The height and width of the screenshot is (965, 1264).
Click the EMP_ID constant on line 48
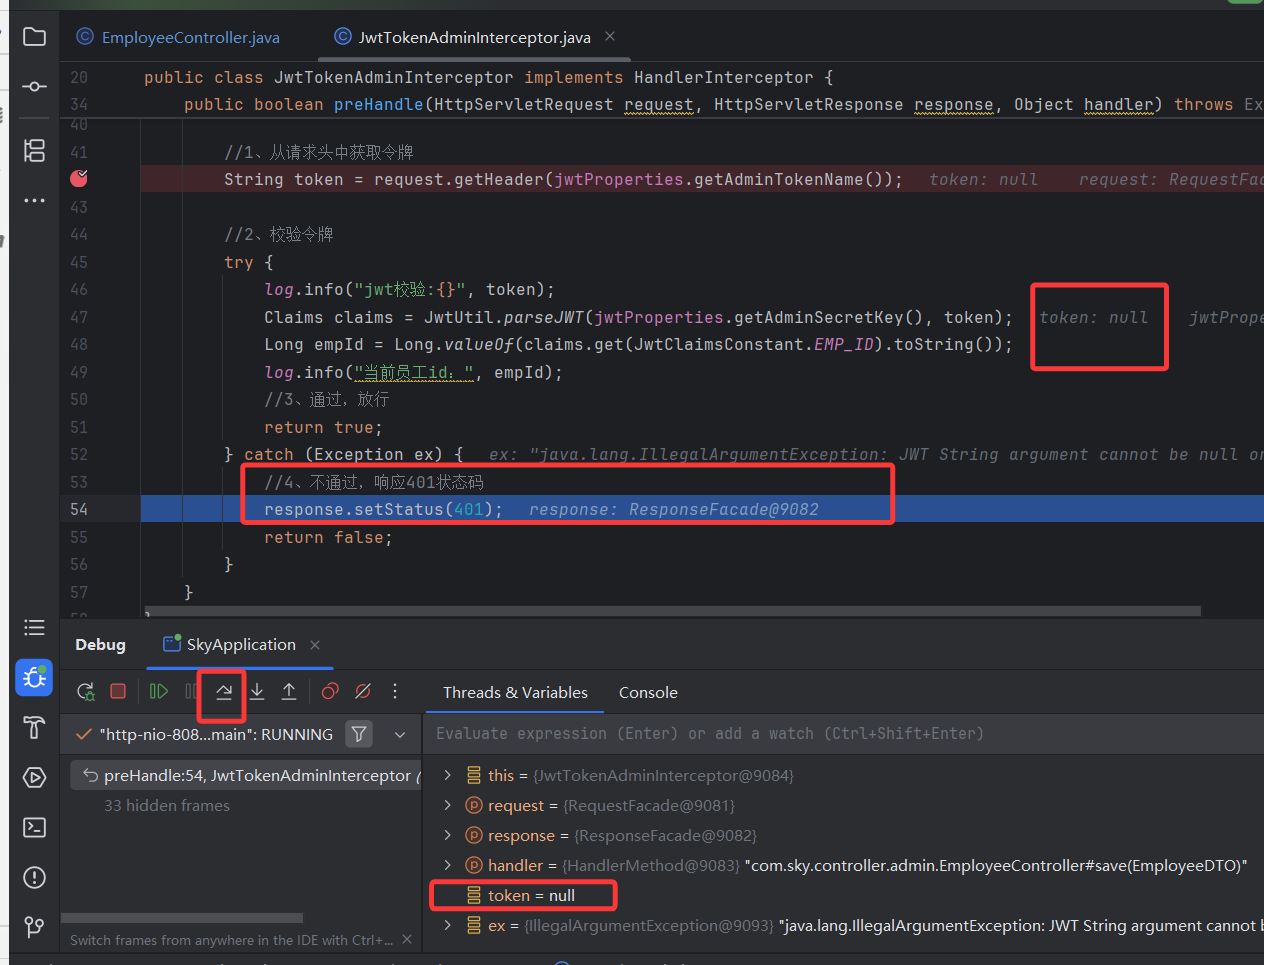point(844,344)
